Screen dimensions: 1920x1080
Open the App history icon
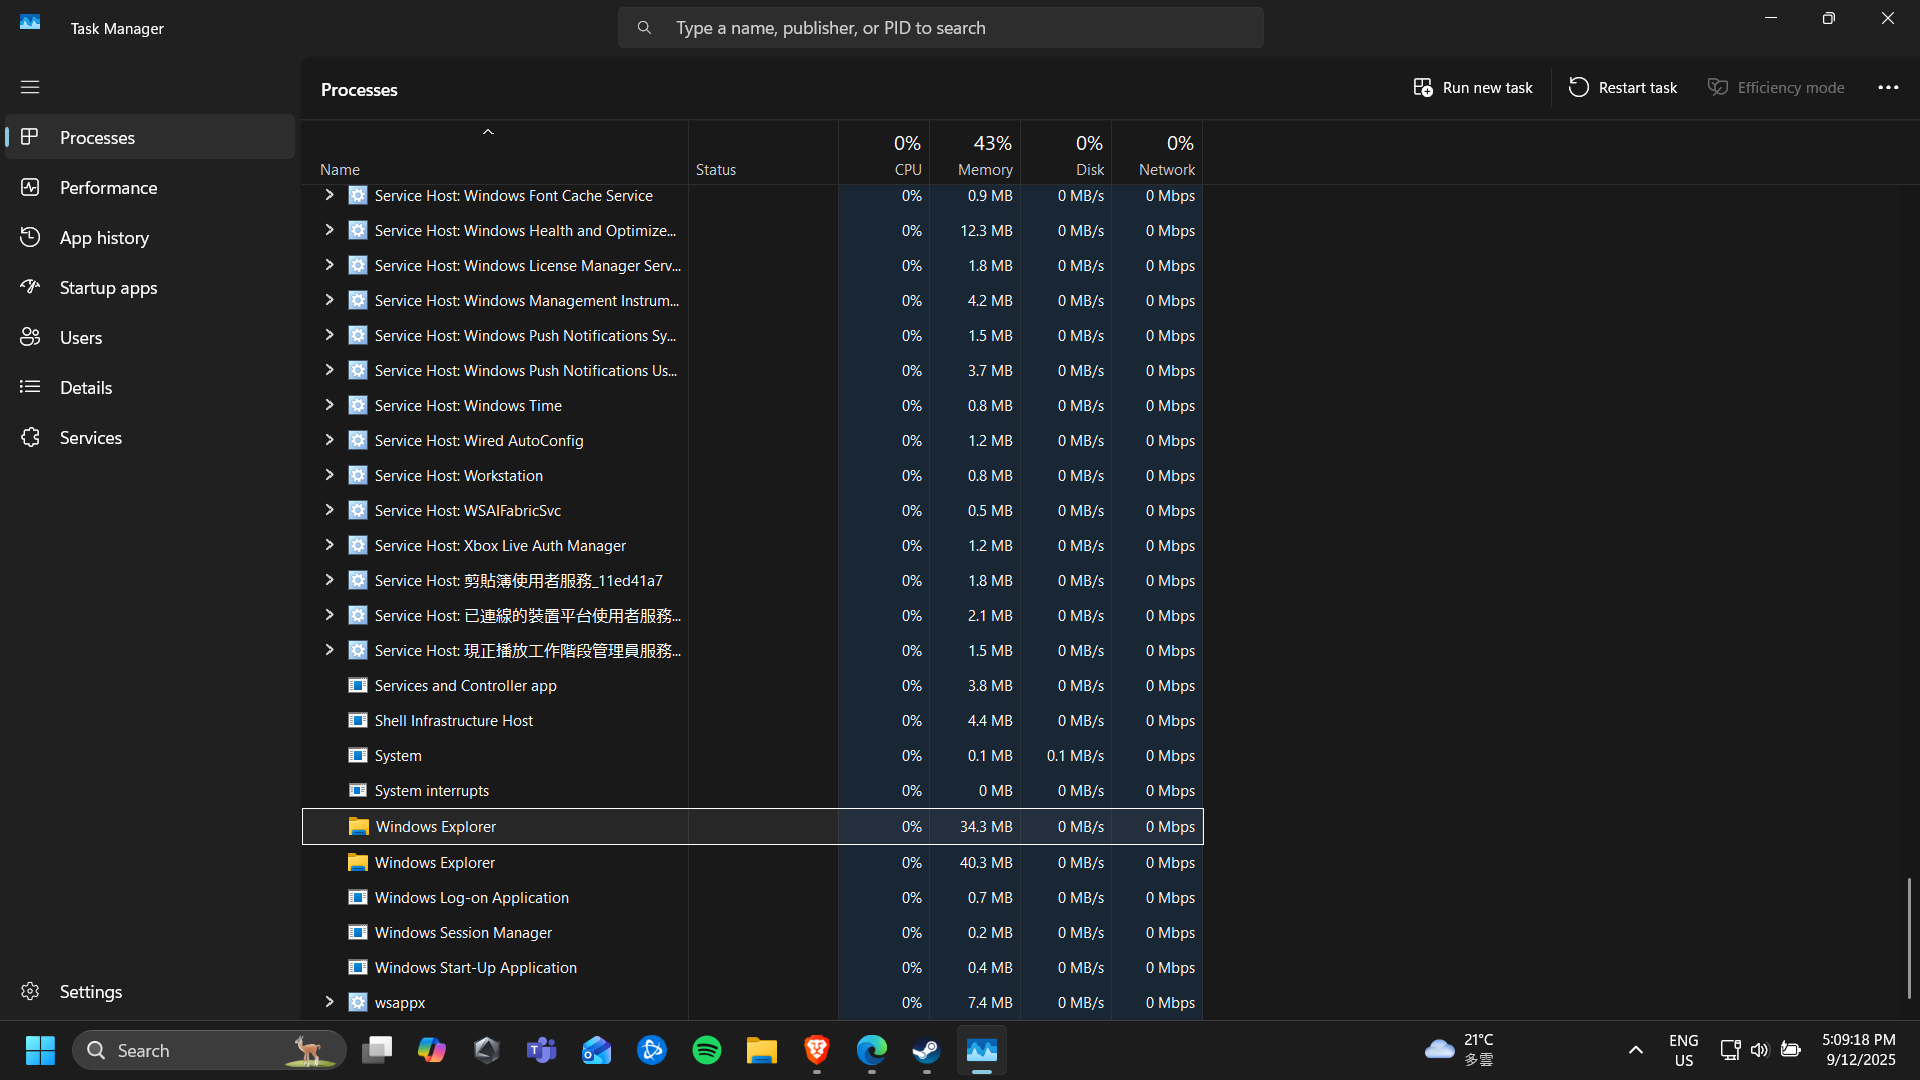[x=30, y=237]
